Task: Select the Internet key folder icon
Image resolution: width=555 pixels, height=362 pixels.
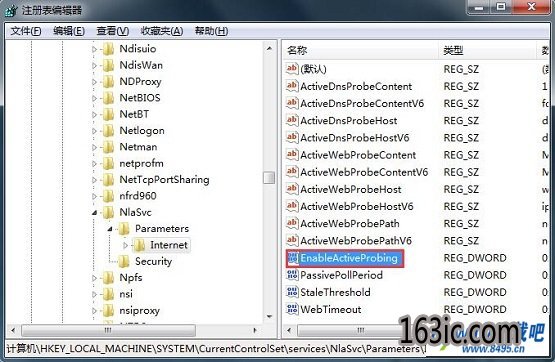Action: (139, 245)
